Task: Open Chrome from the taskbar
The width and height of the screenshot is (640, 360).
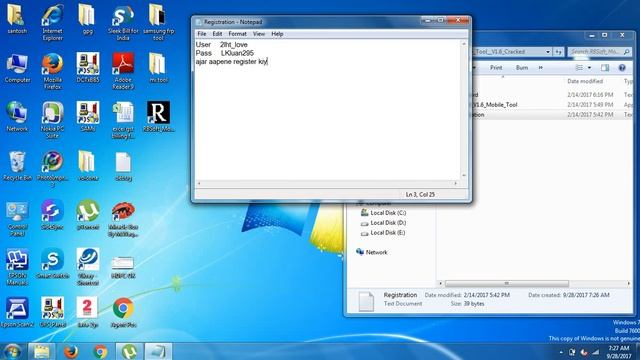Action: pos(100,351)
